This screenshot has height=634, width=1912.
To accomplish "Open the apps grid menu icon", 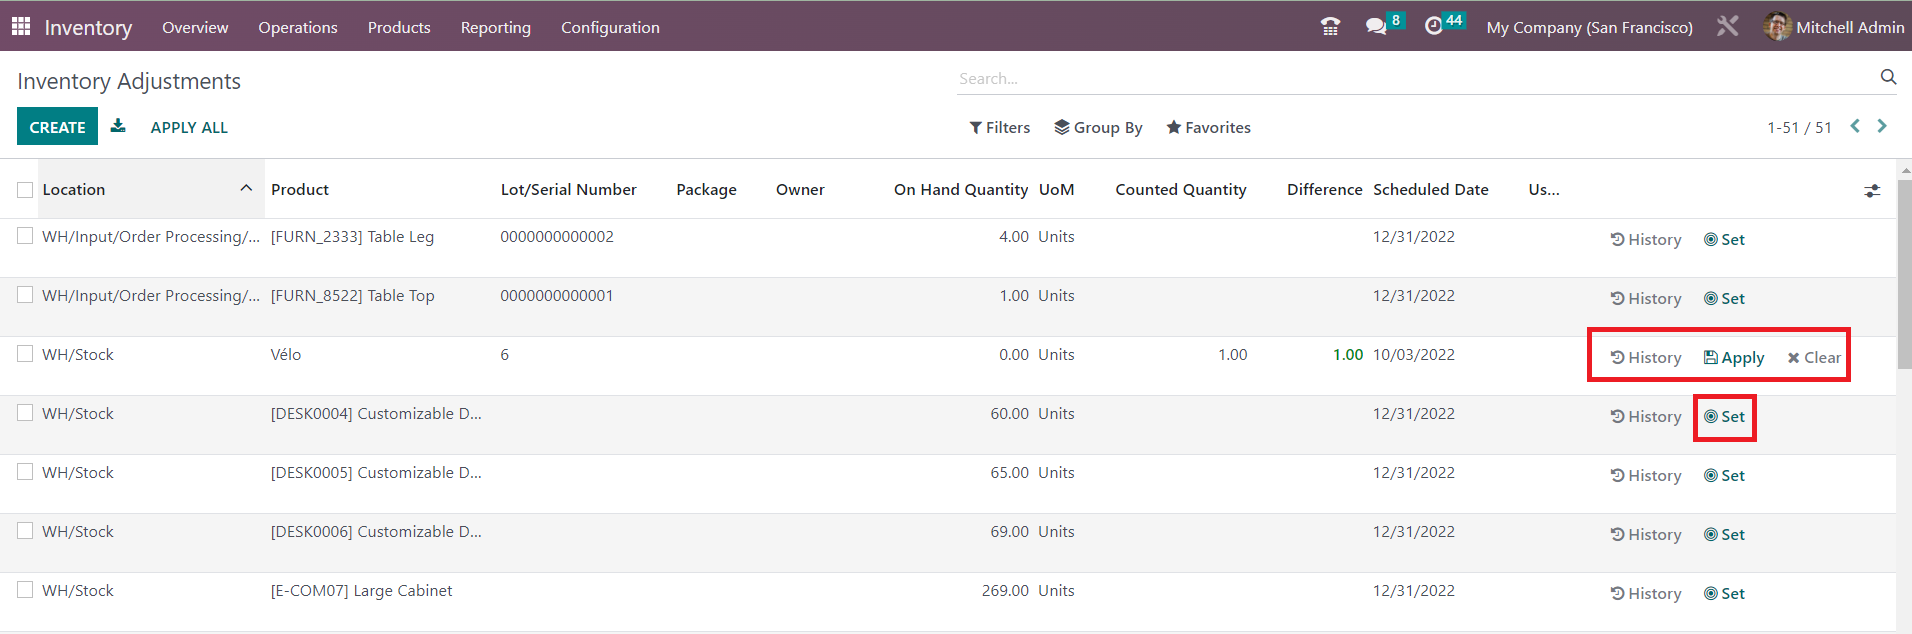I will pyautogui.click(x=21, y=27).
